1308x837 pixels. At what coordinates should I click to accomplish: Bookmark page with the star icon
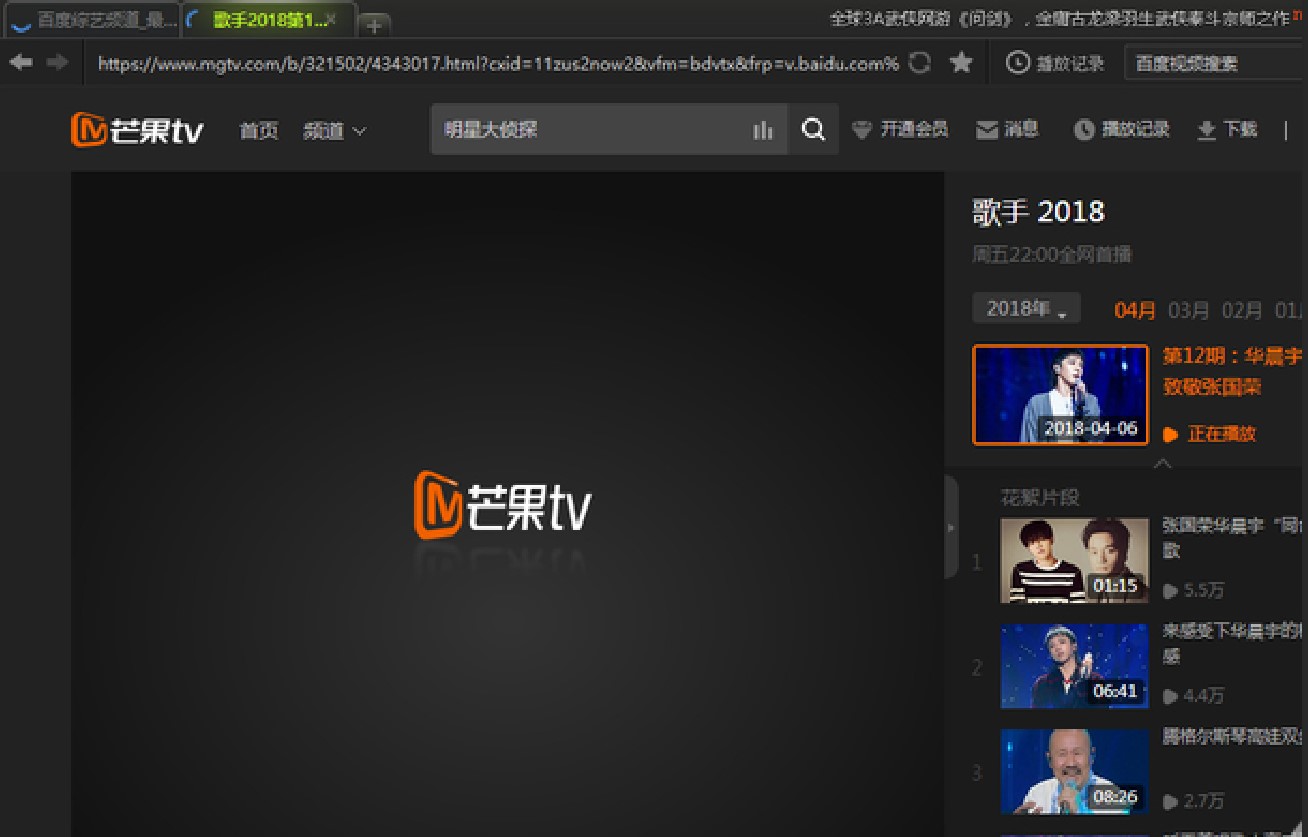(961, 63)
